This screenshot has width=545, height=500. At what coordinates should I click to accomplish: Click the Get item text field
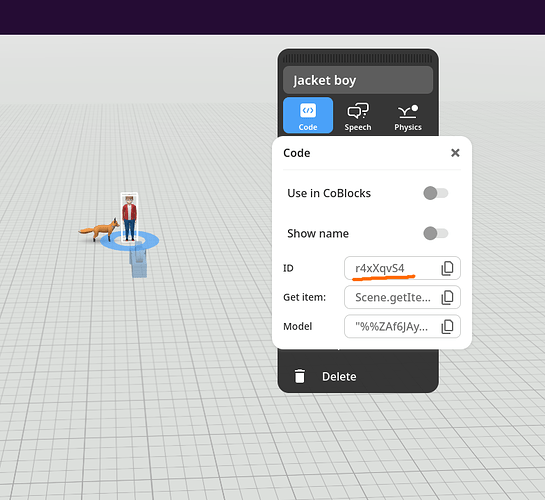pyautogui.click(x=402, y=297)
